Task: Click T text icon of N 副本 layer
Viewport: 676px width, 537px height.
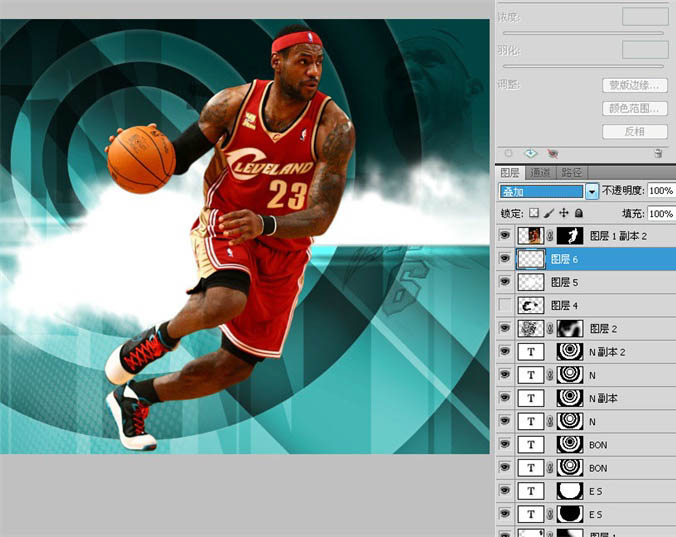Action: (x=531, y=398)
